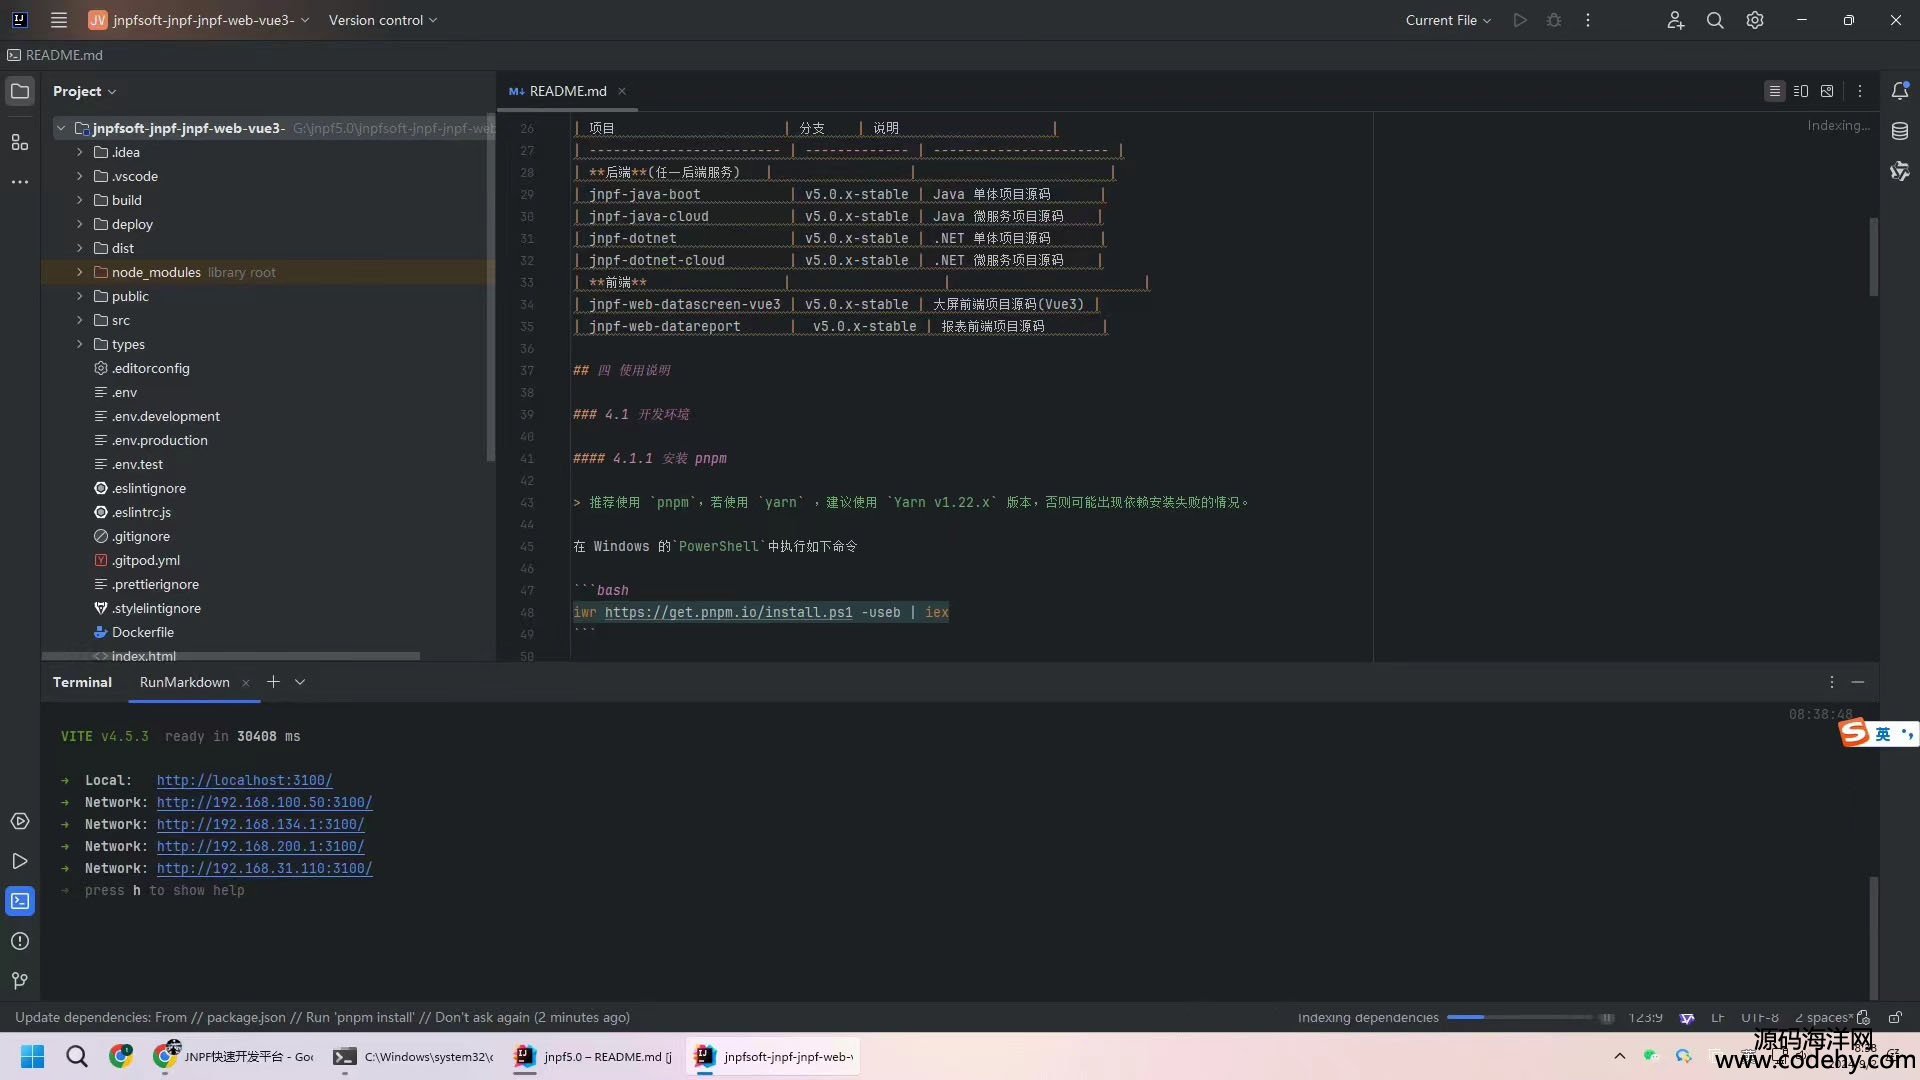Open the Current File run configuration dropdown
The width and height of the screenshot is (1920, 1080).
[1448, 20]
